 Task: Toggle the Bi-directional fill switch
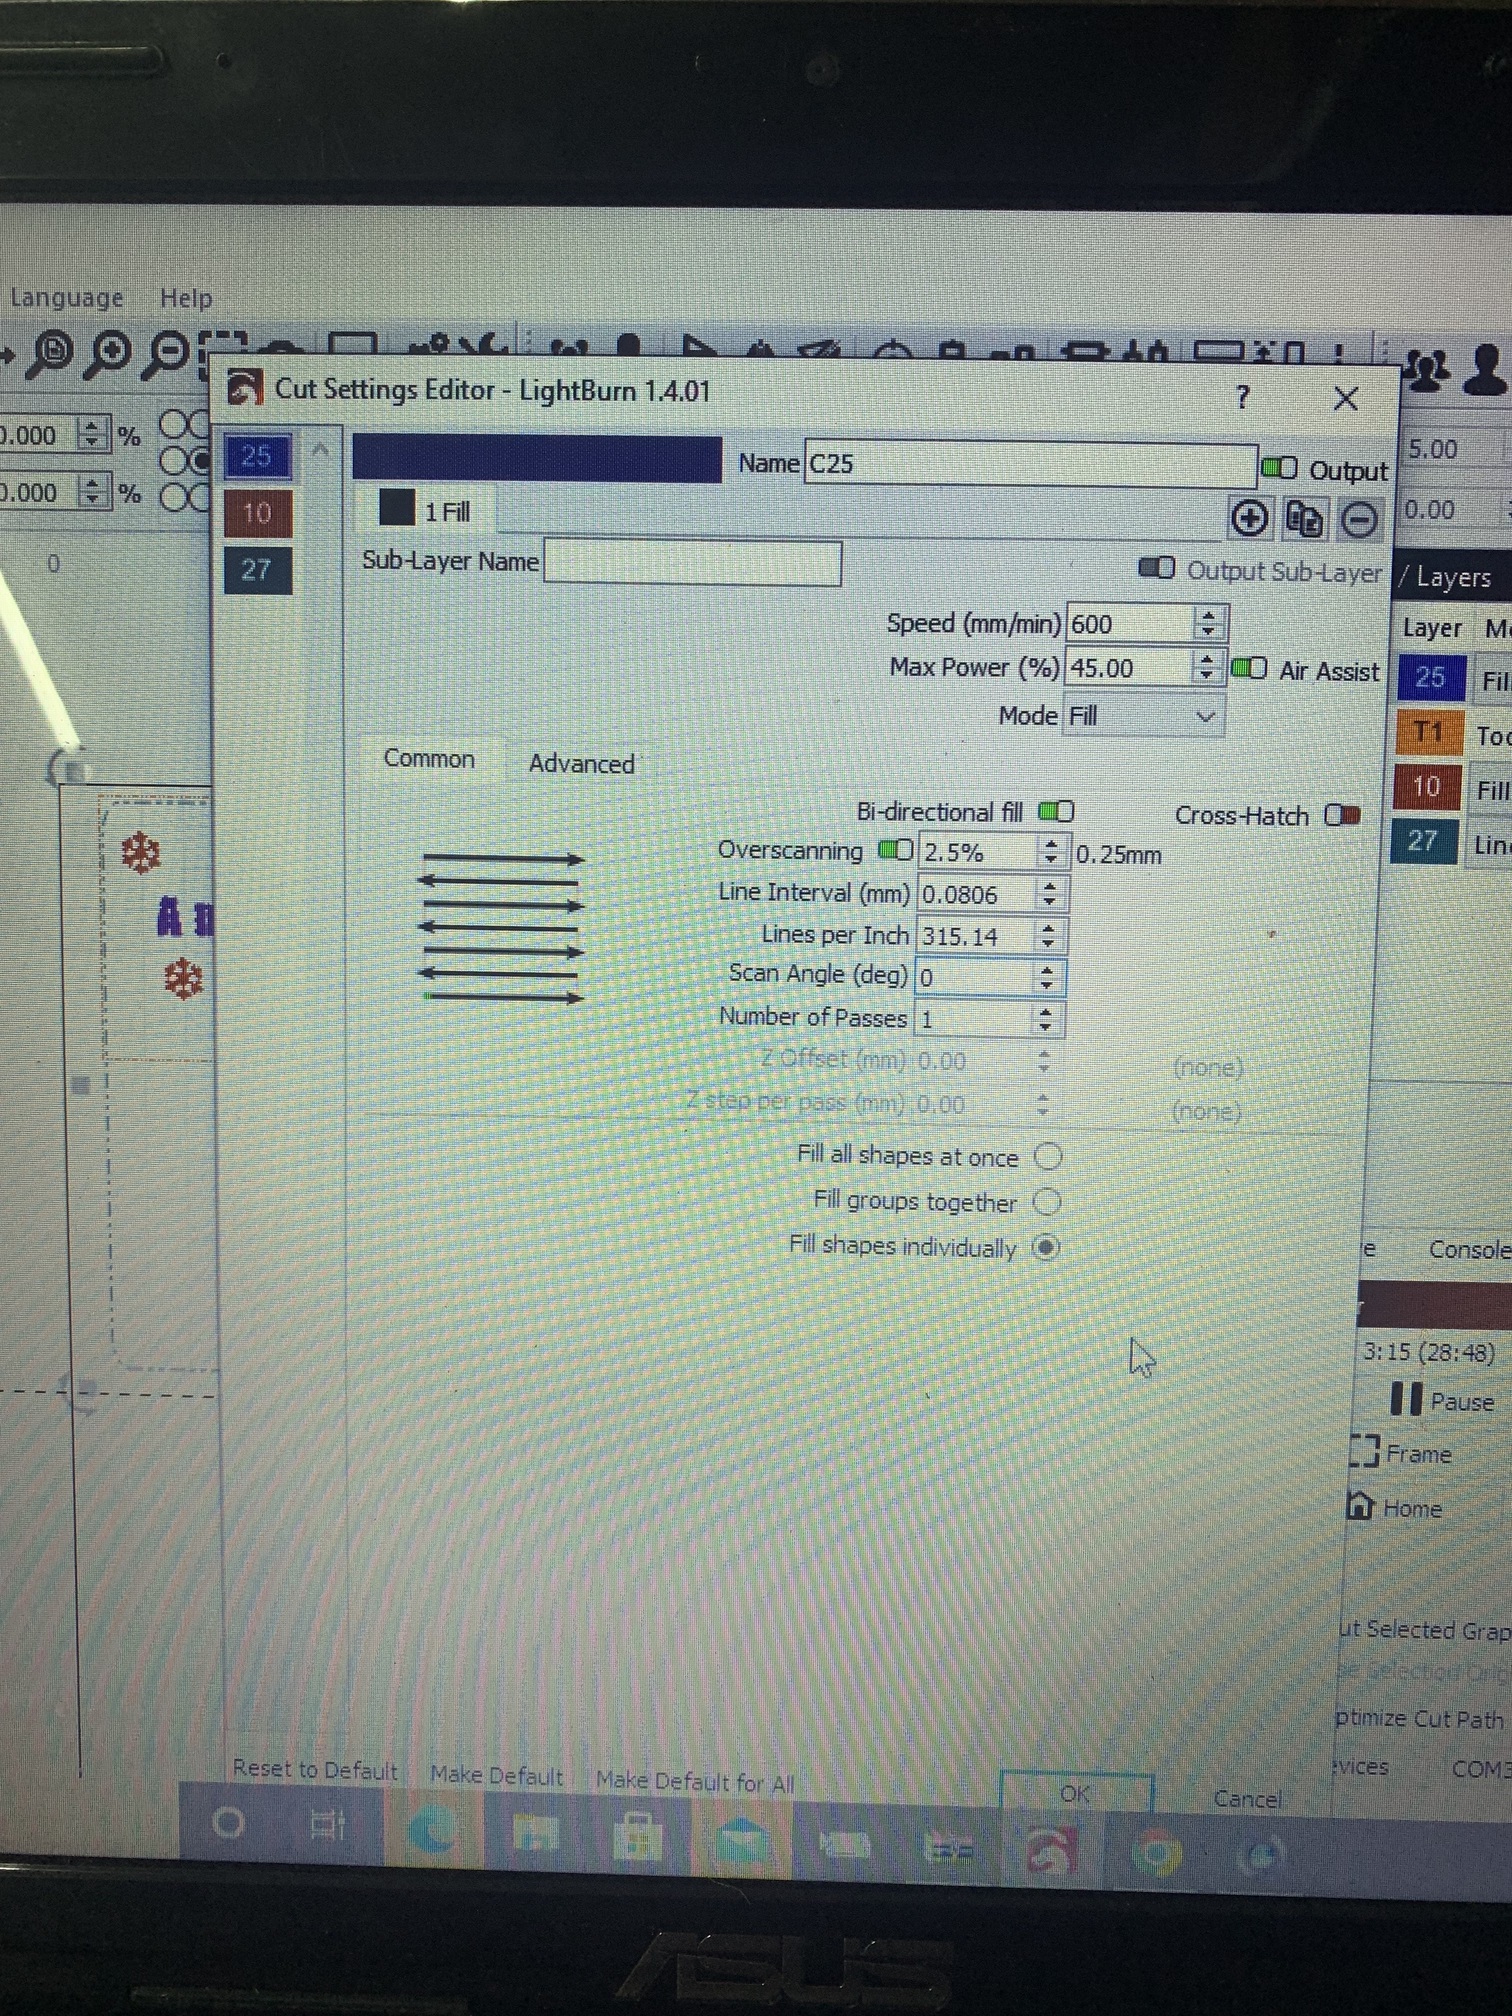(x=1056, y=811)
